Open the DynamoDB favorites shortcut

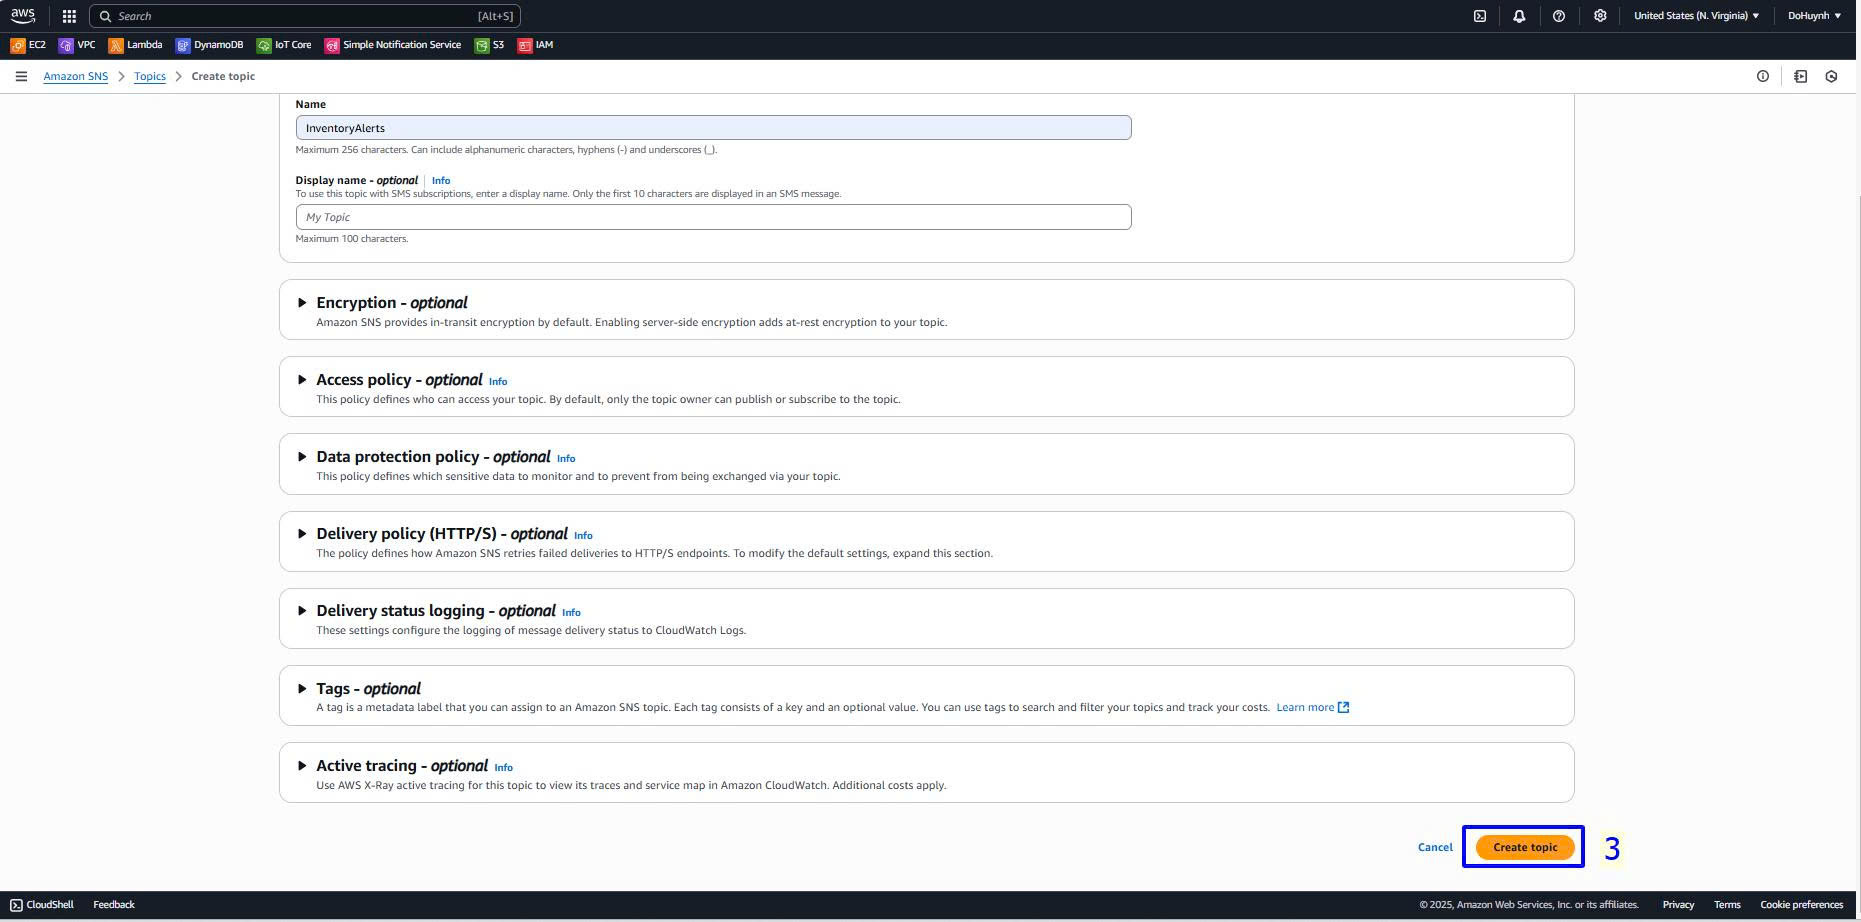pos(209,45)
